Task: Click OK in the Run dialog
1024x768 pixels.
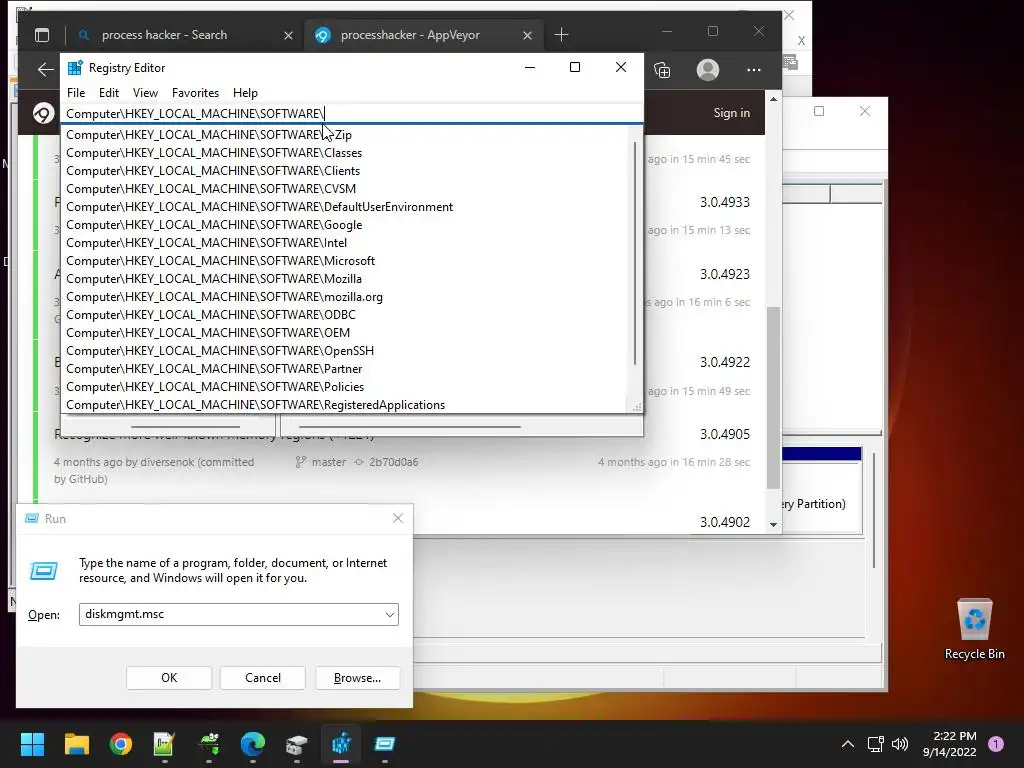Action: 169,678
